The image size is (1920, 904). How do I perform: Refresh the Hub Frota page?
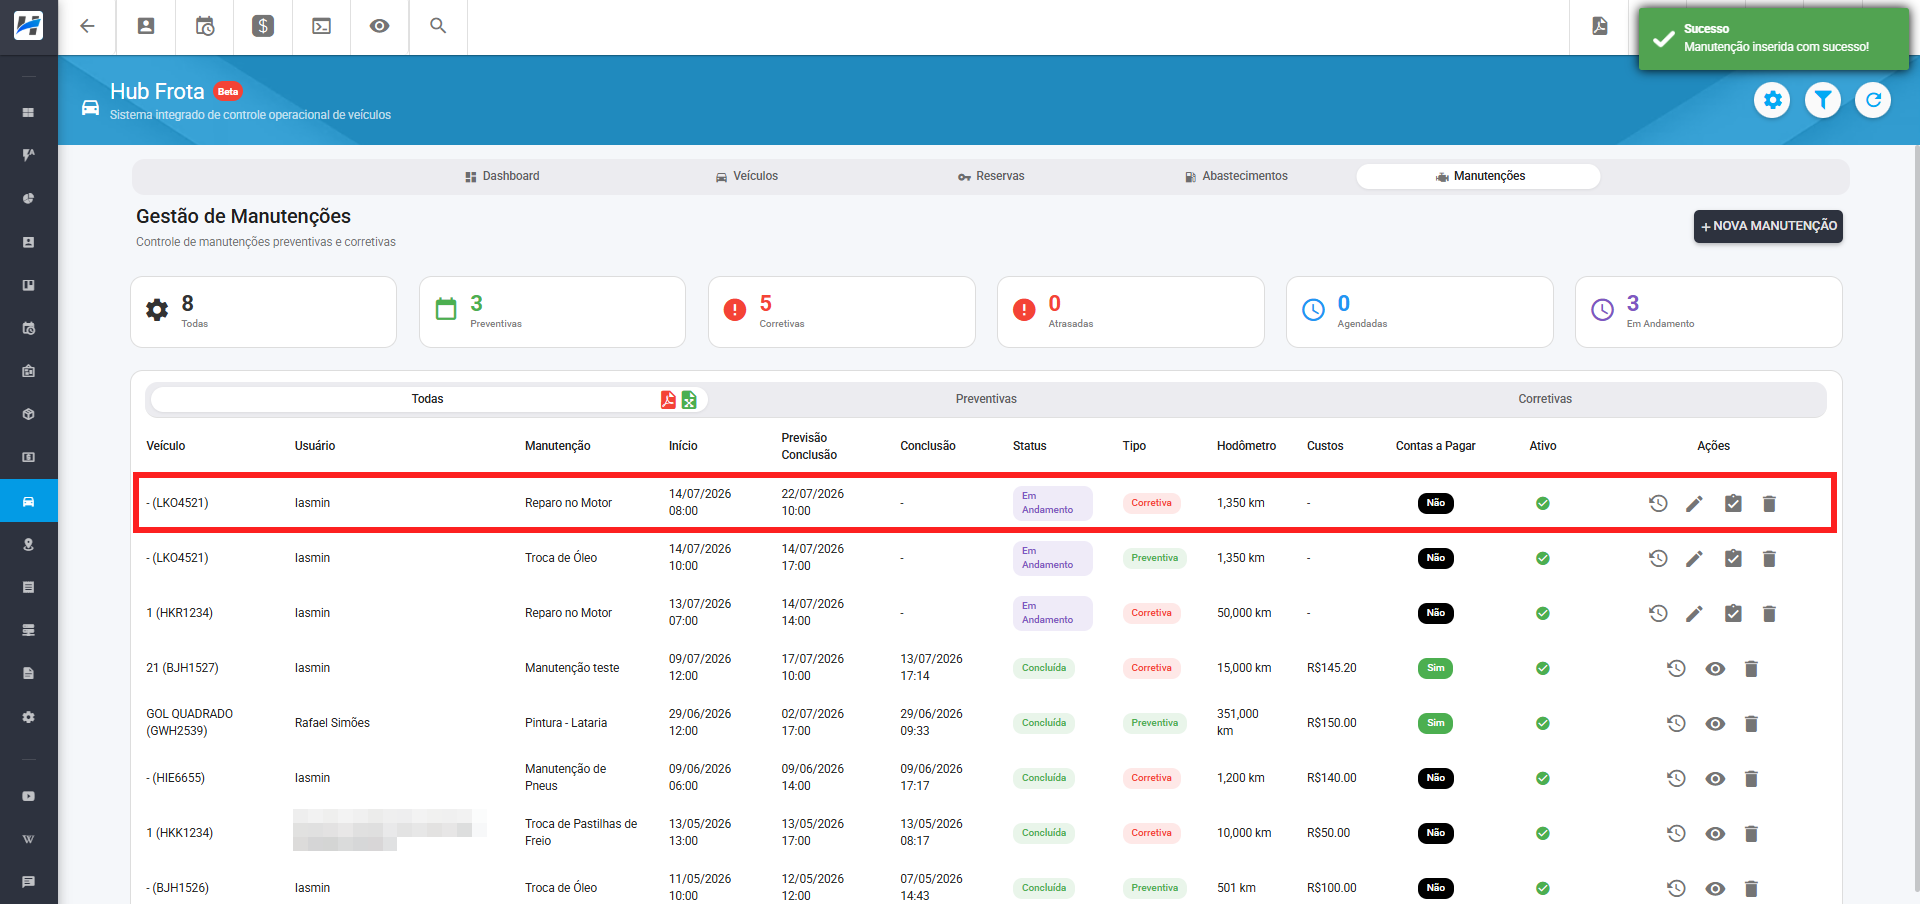click(1873, 100)
